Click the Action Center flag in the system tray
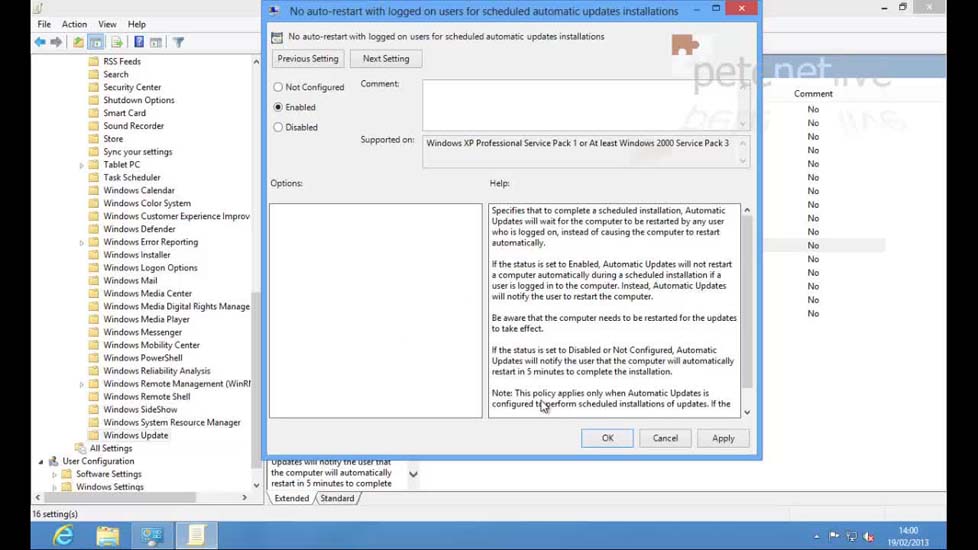 point(834,536)
